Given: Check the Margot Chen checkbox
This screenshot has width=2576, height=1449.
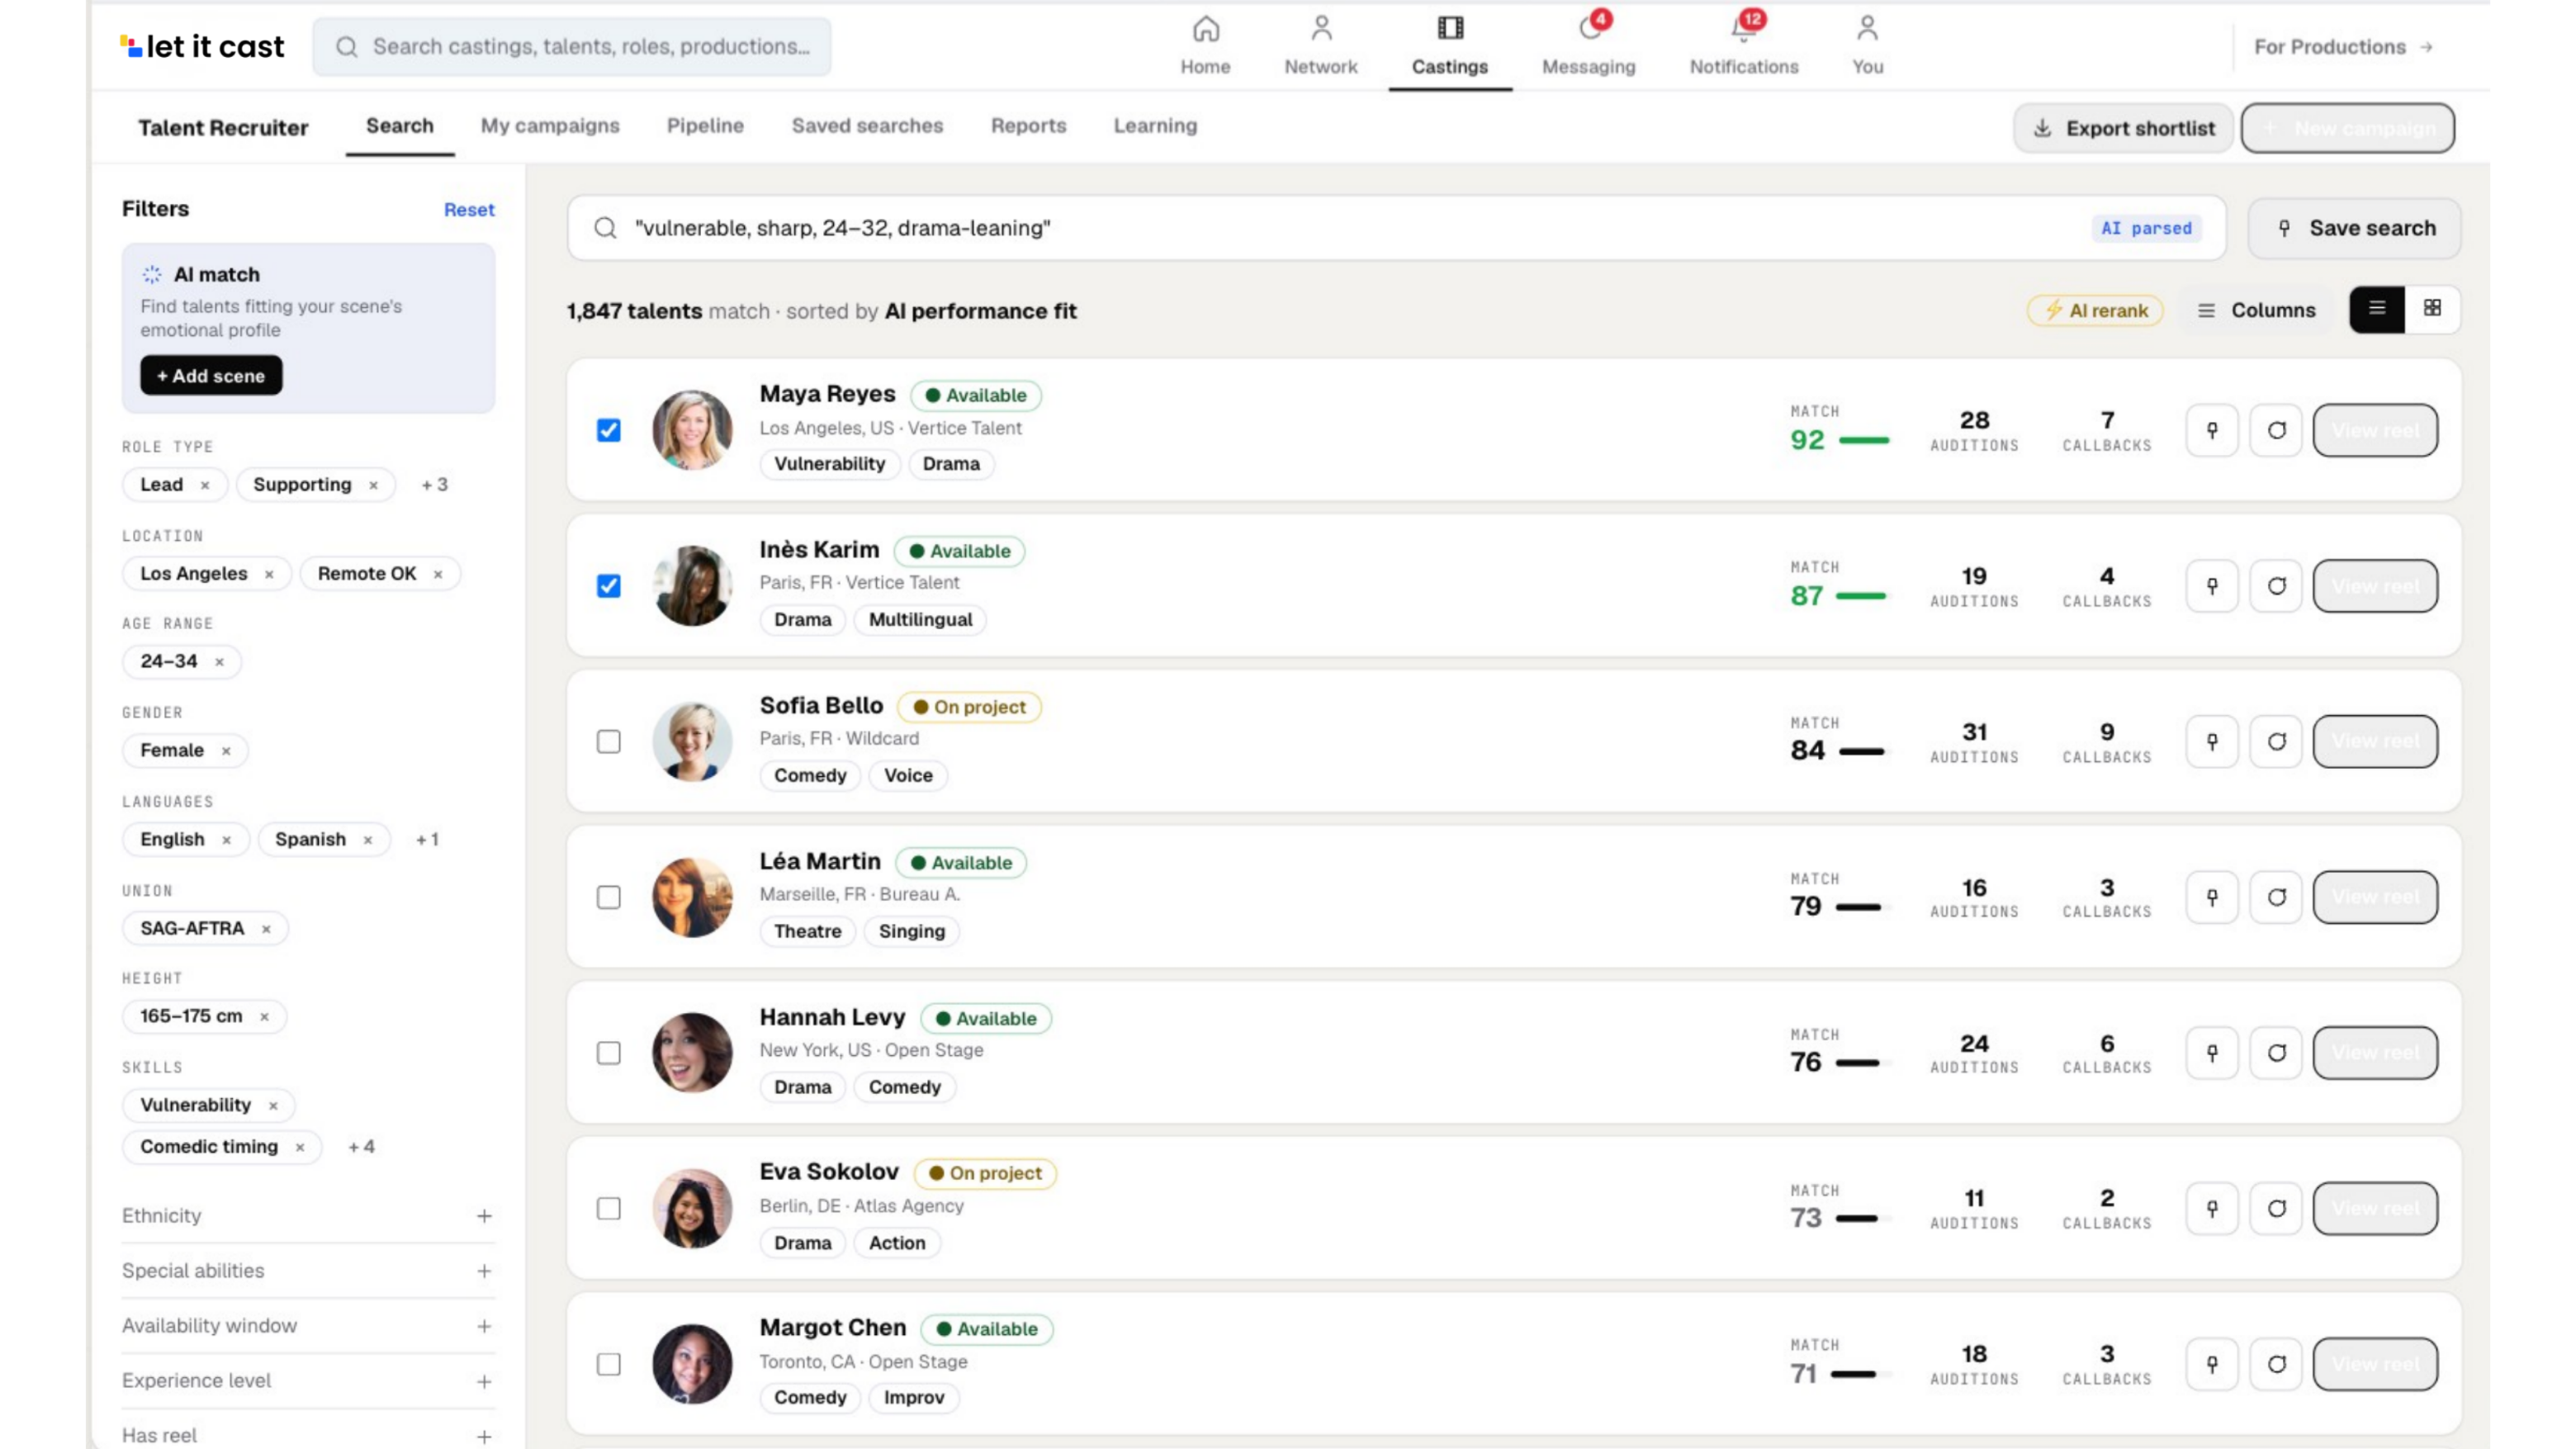Looking at the screenshot, I should click(608, 1364).
